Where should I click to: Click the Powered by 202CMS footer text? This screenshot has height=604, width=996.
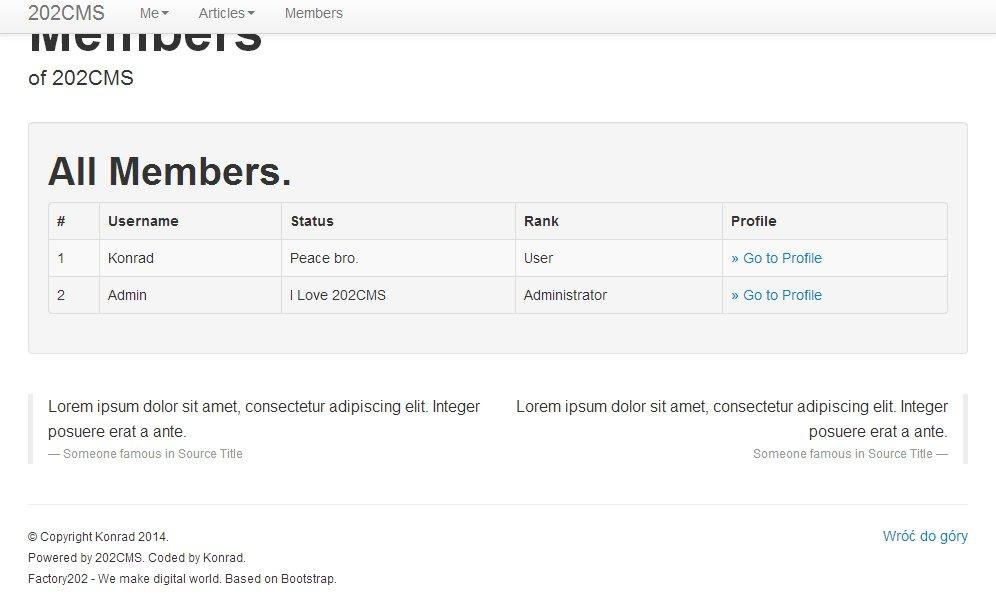click(x=136, y=557)
